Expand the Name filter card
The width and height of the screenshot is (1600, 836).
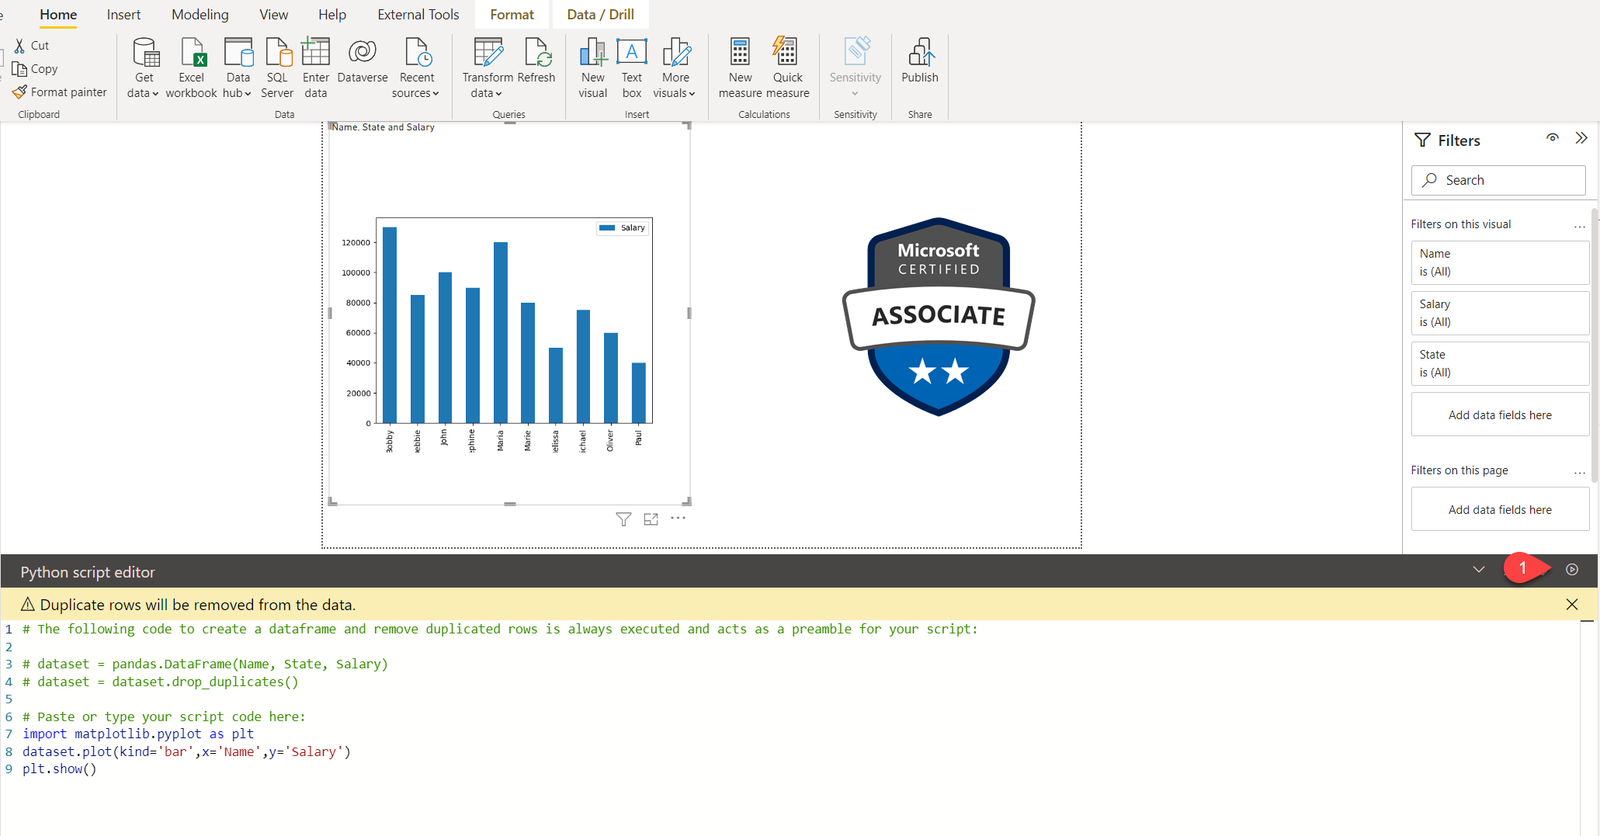pos(1500,263)
